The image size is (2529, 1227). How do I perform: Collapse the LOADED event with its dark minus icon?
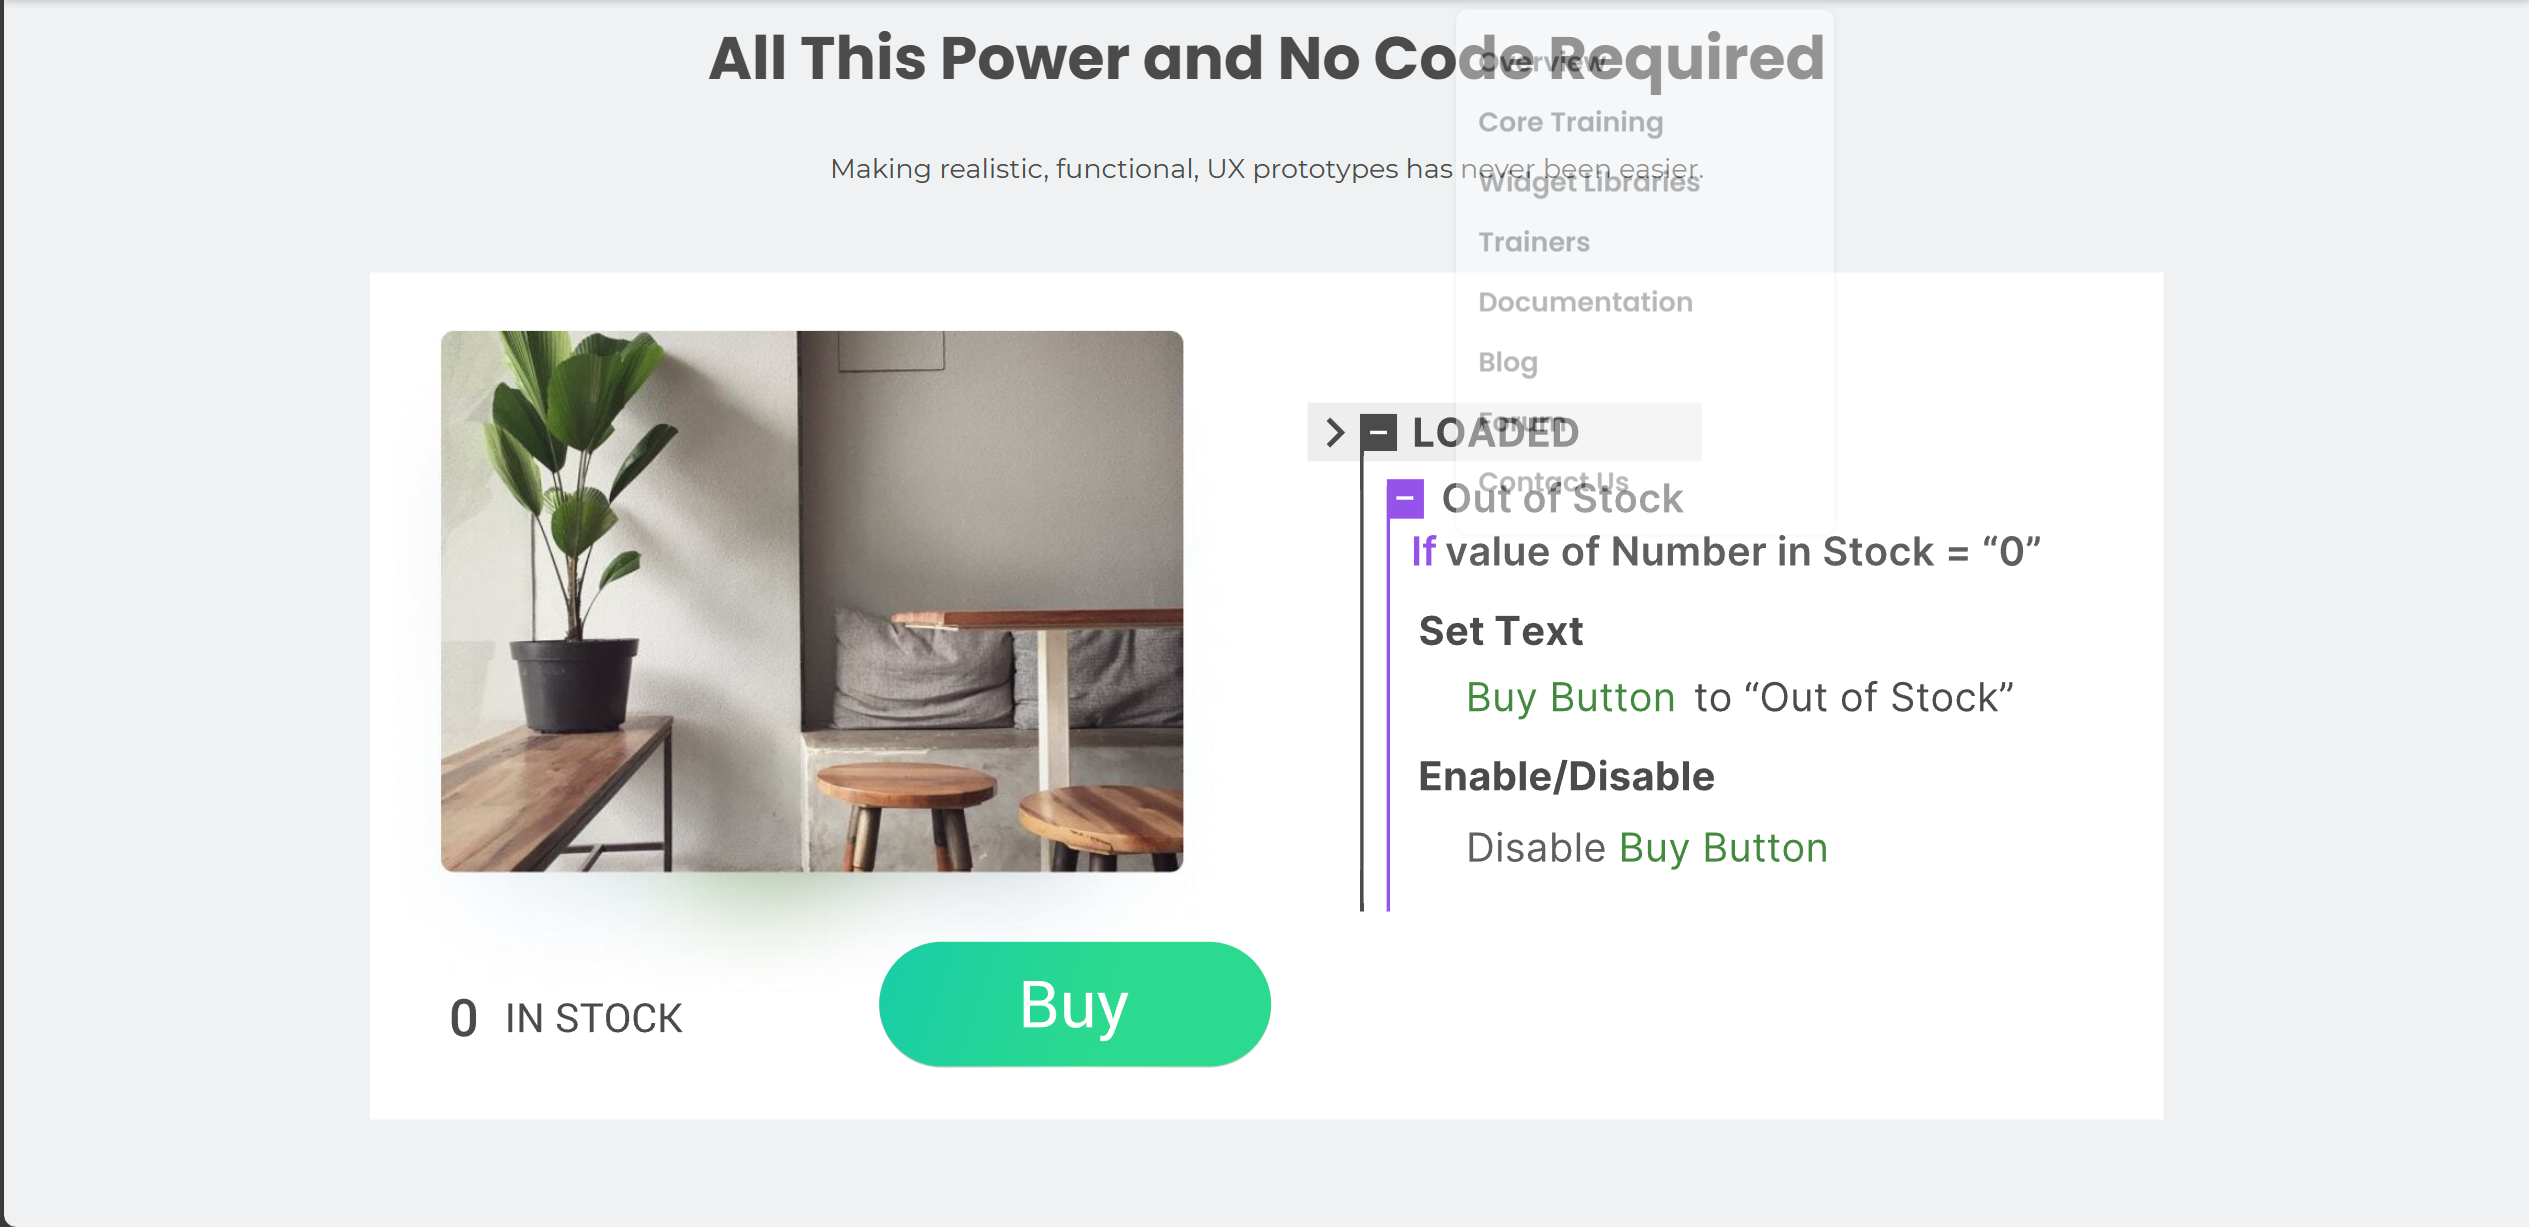1378,432
